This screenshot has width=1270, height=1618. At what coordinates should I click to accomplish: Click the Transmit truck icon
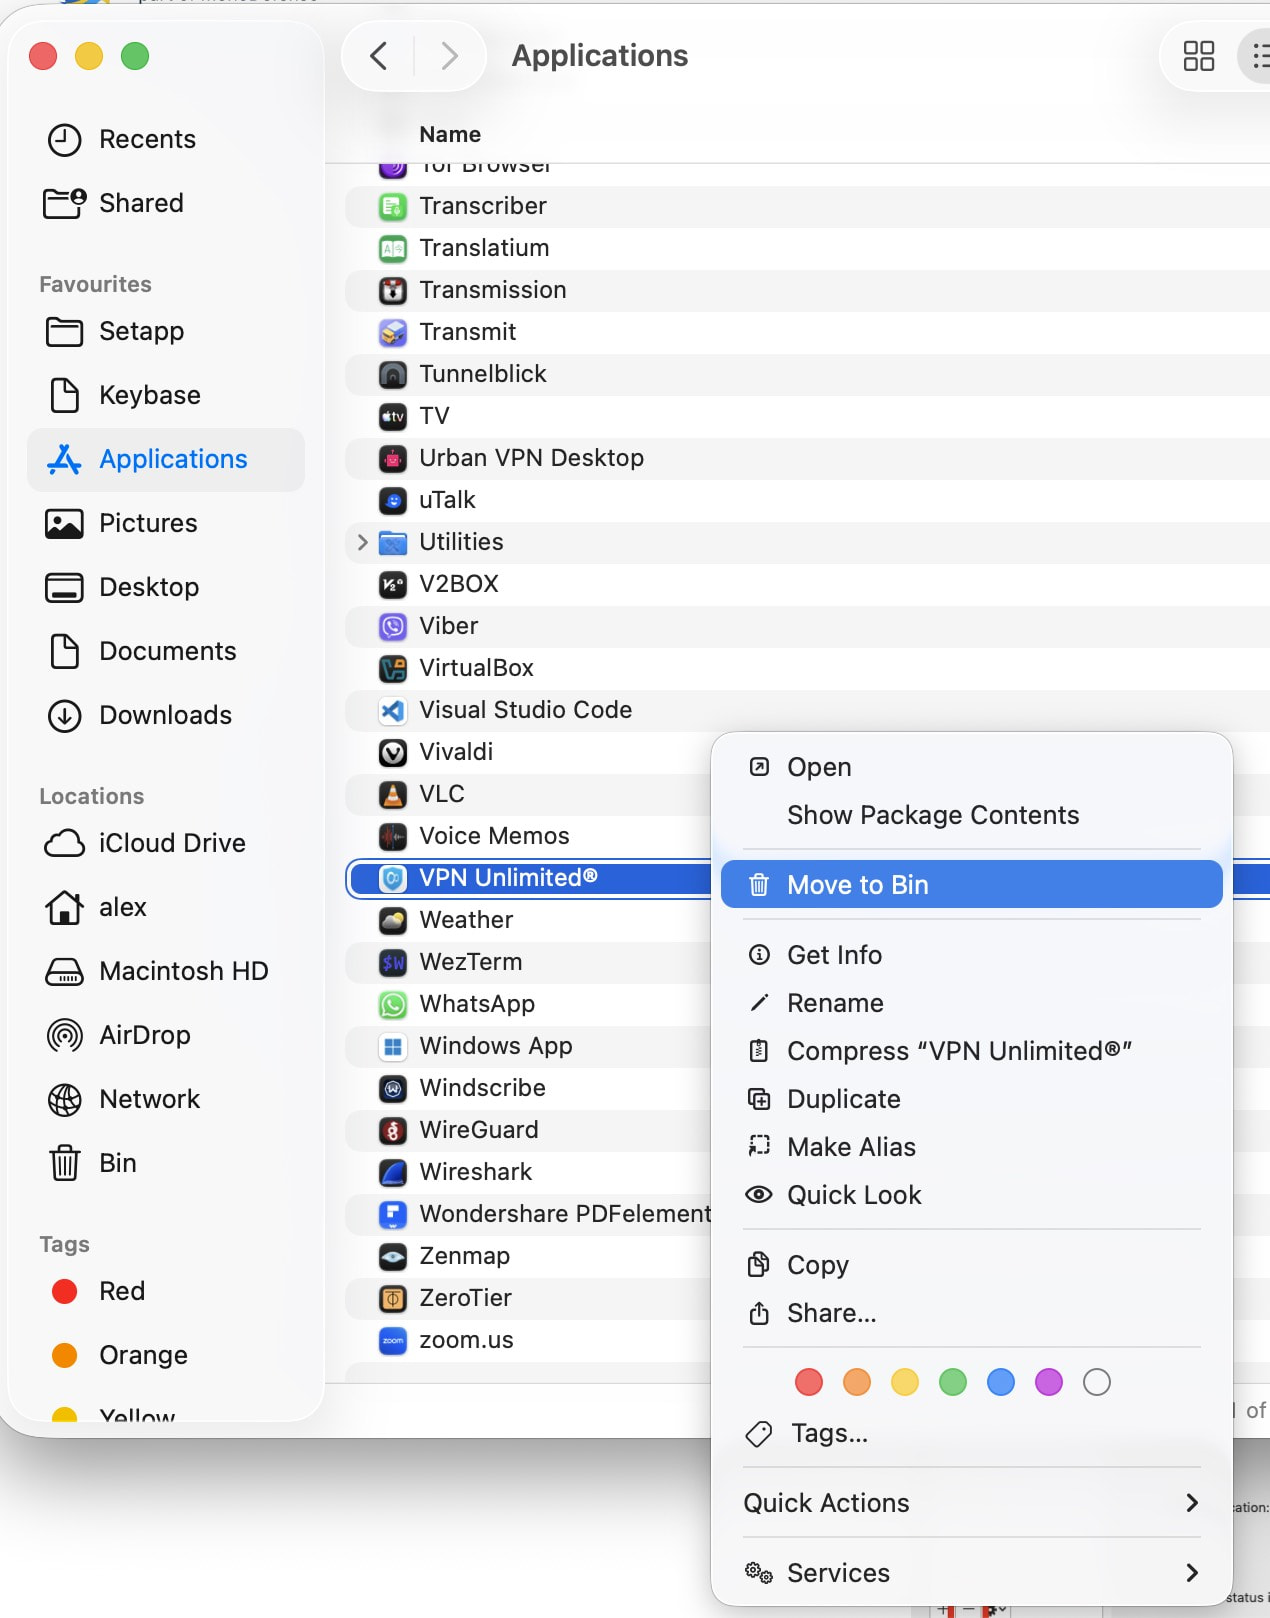393,332
